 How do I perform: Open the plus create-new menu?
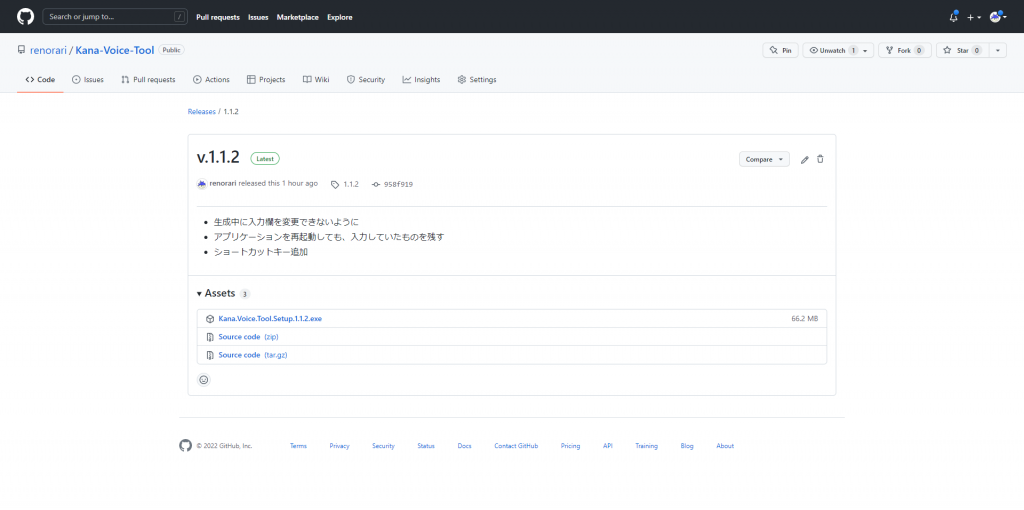[974, 17]
